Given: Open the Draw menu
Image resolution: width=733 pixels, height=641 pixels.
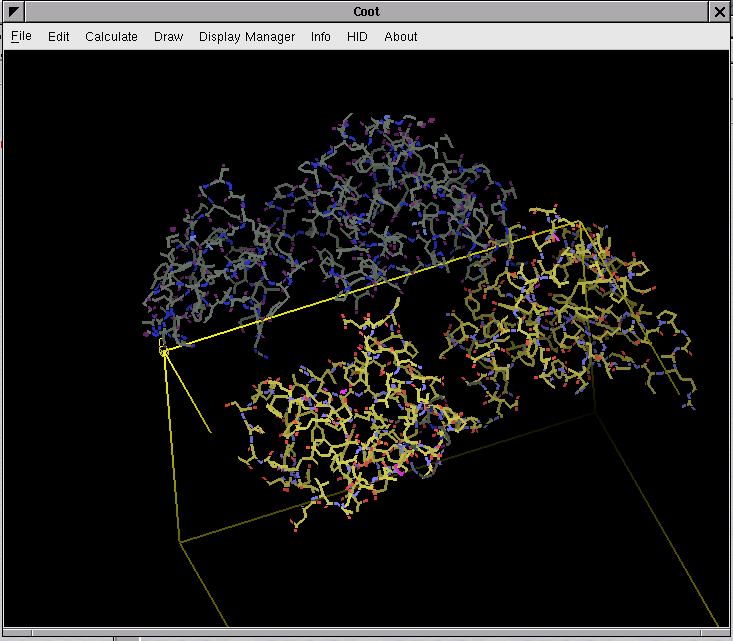Looking at the screenshot, I should [168, 37].
